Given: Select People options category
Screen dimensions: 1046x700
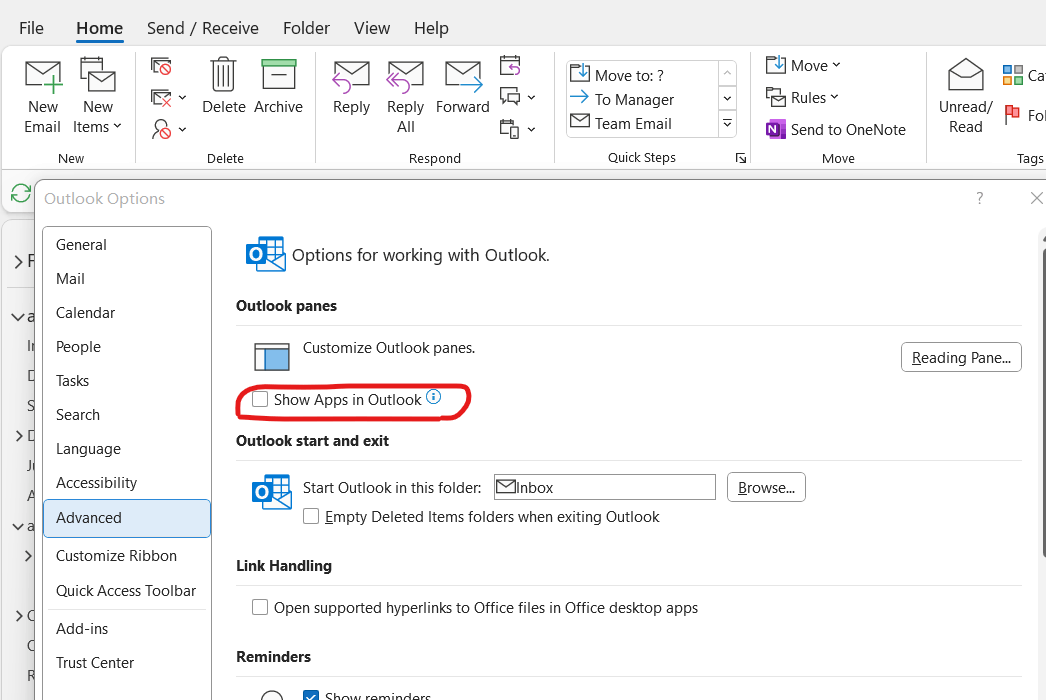Looking at the screenshot, I should pyautogui.click(x=127, y=347).
